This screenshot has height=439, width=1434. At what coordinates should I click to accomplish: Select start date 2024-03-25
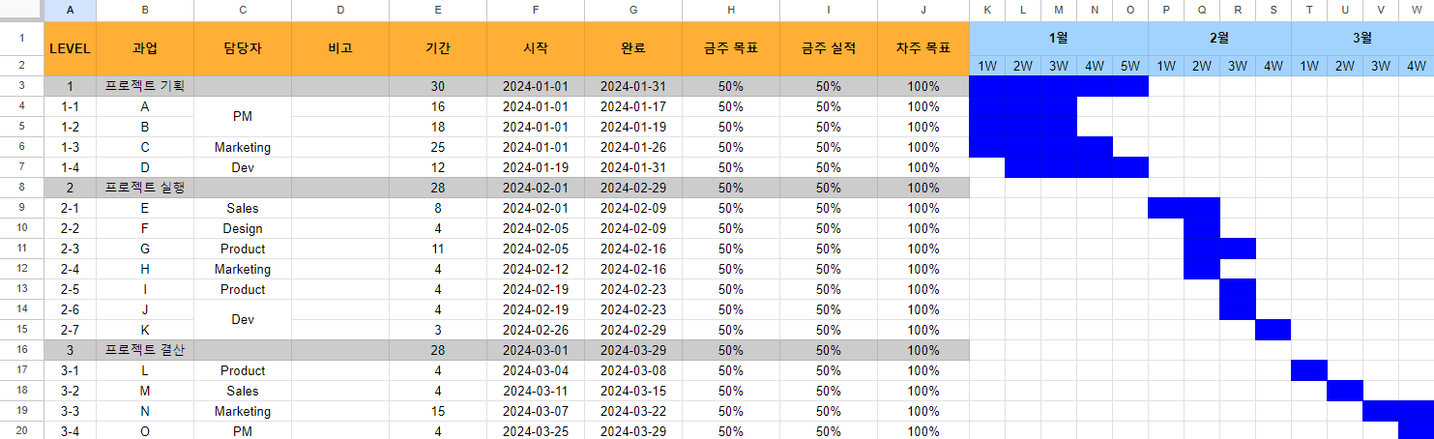coord(536,431)
